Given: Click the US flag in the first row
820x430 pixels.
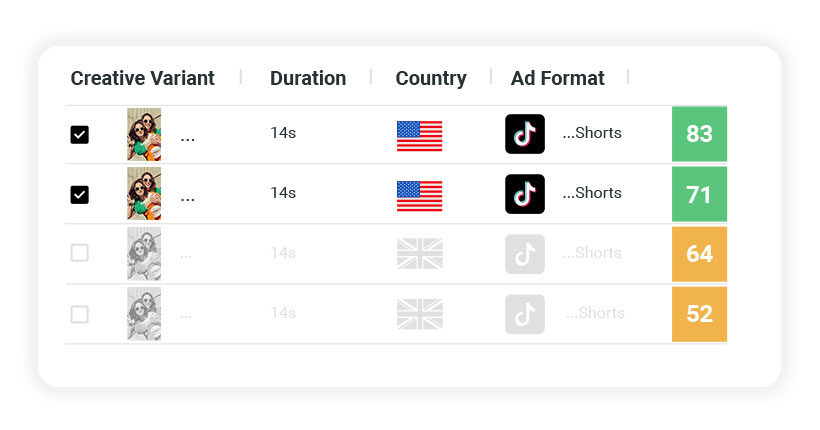Looking at the screenshot, I should coord(419,135).
